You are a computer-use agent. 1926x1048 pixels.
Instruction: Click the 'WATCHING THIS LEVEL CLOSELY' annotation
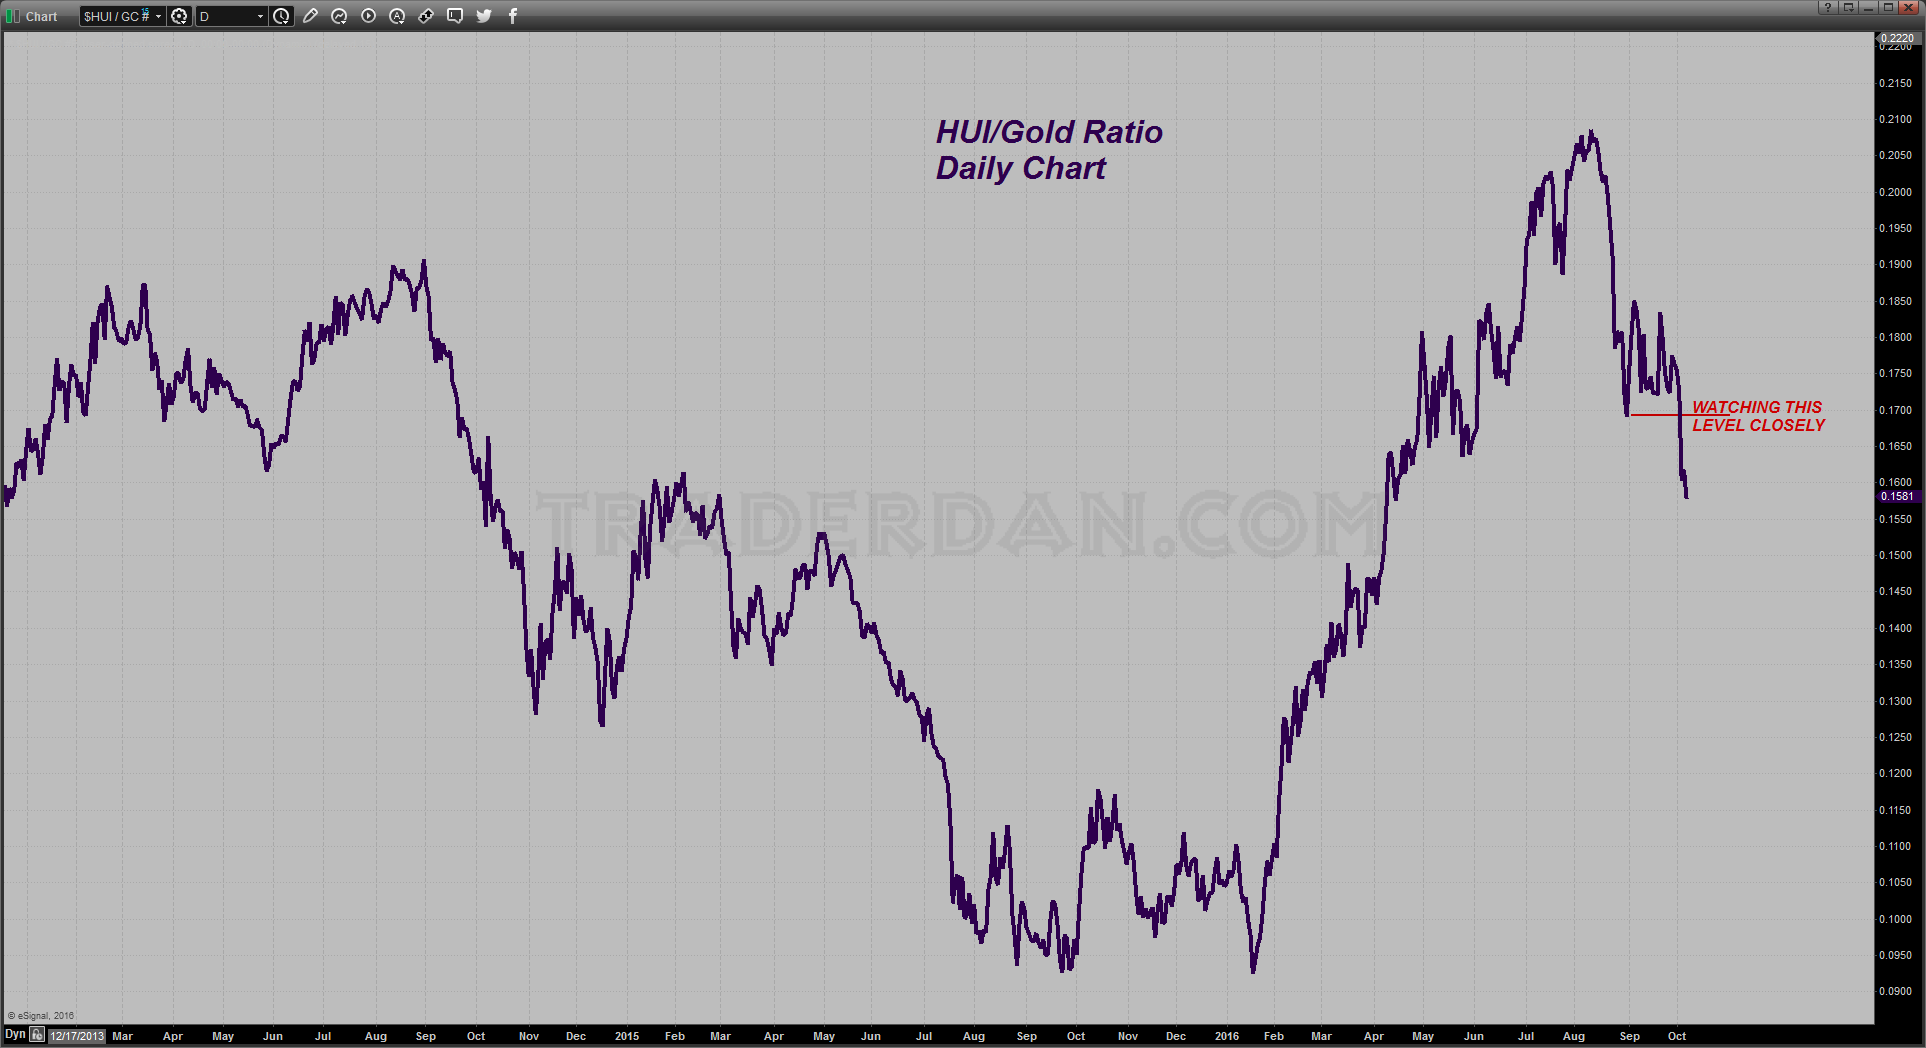(1758, 416)
